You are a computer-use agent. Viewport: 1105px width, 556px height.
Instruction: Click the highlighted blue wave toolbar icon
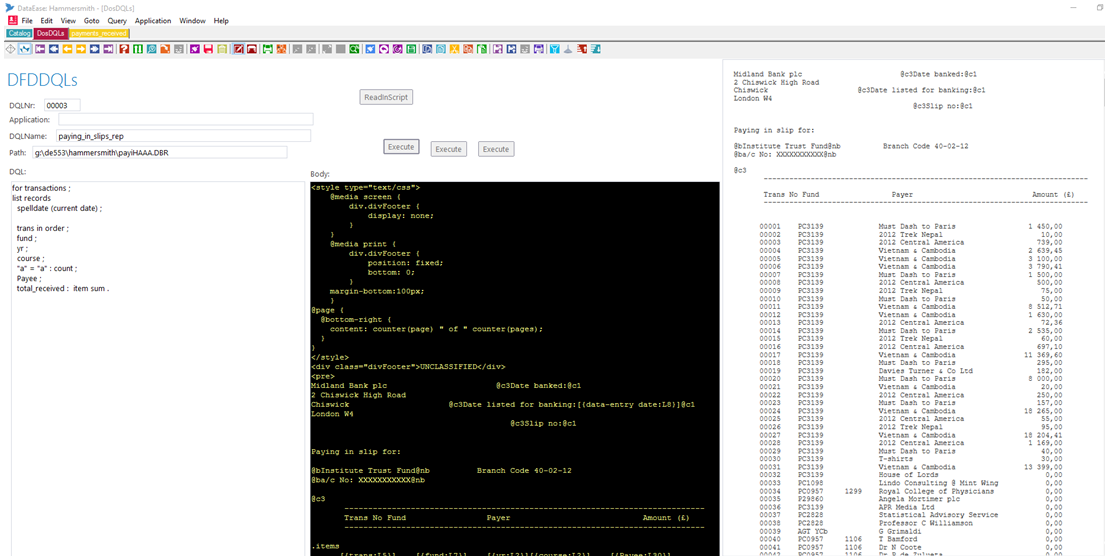(25, 49)
